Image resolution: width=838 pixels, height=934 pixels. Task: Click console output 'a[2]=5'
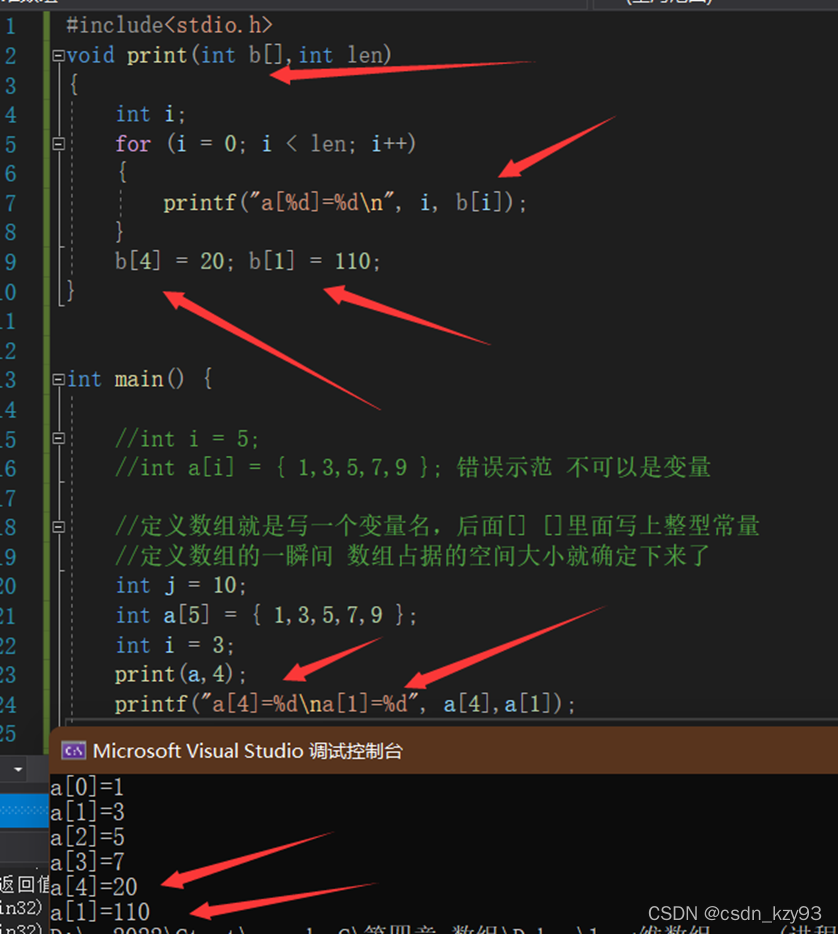88,838
